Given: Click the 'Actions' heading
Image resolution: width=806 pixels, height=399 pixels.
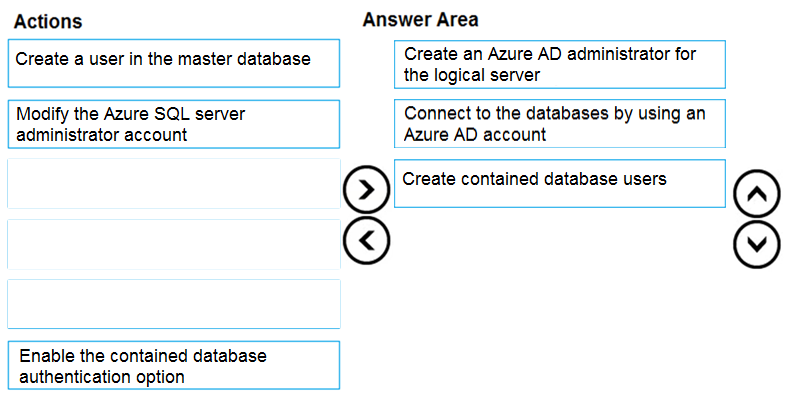Looking at the screenshot, I should tap(48, 22).
